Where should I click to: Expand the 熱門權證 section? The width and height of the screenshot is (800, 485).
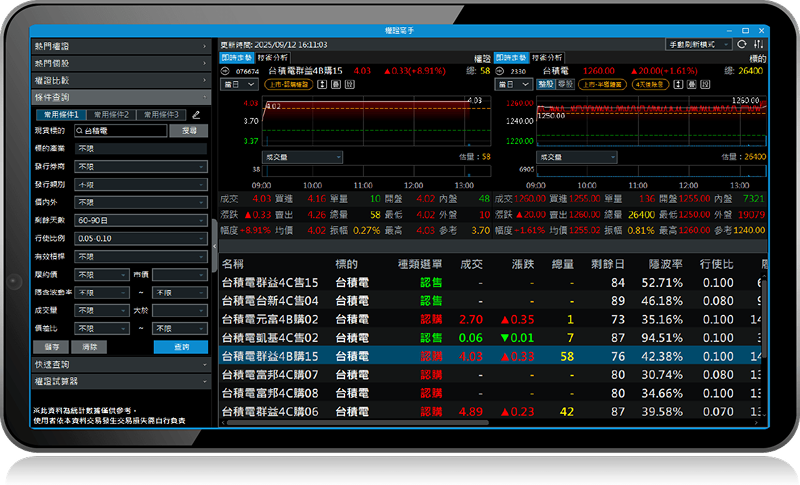click(x=121, y=46)
